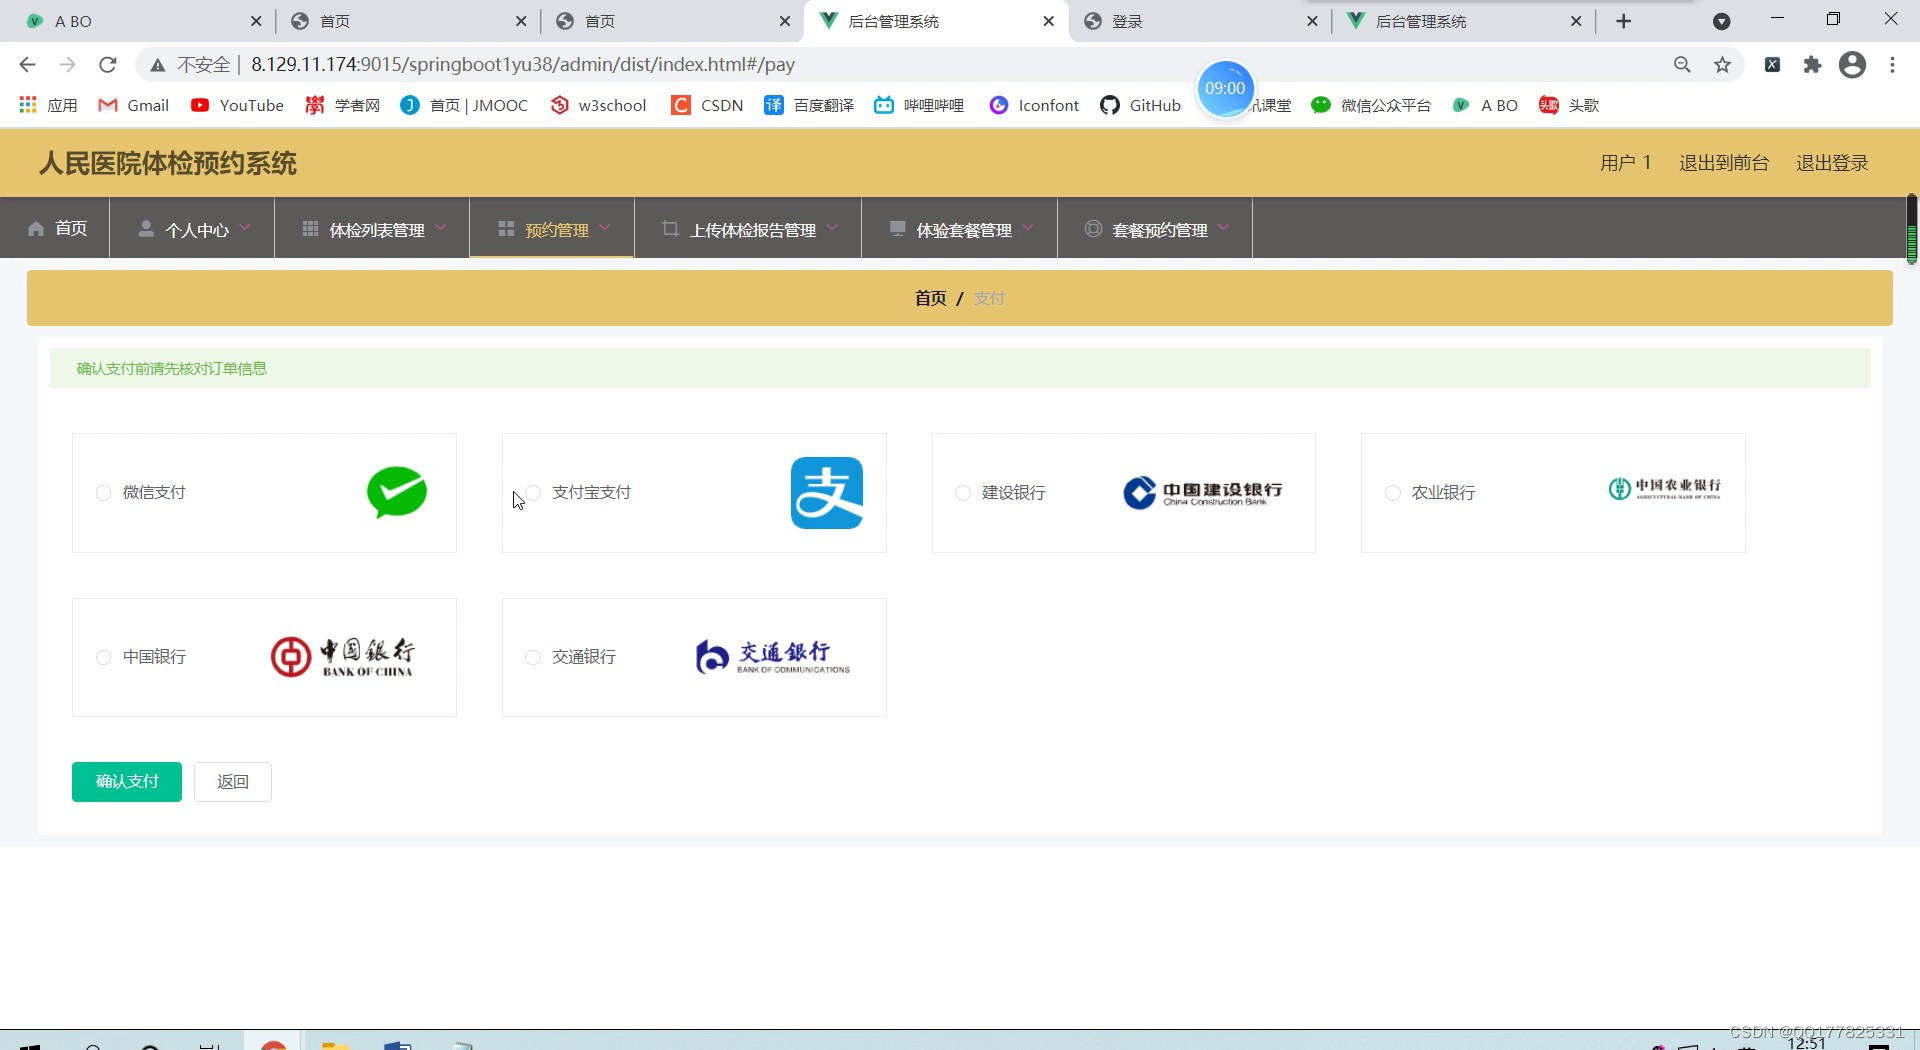Open the Iconfont bookmark
This screenshot has height=1050, width=1920.
tap(1034, 105)
